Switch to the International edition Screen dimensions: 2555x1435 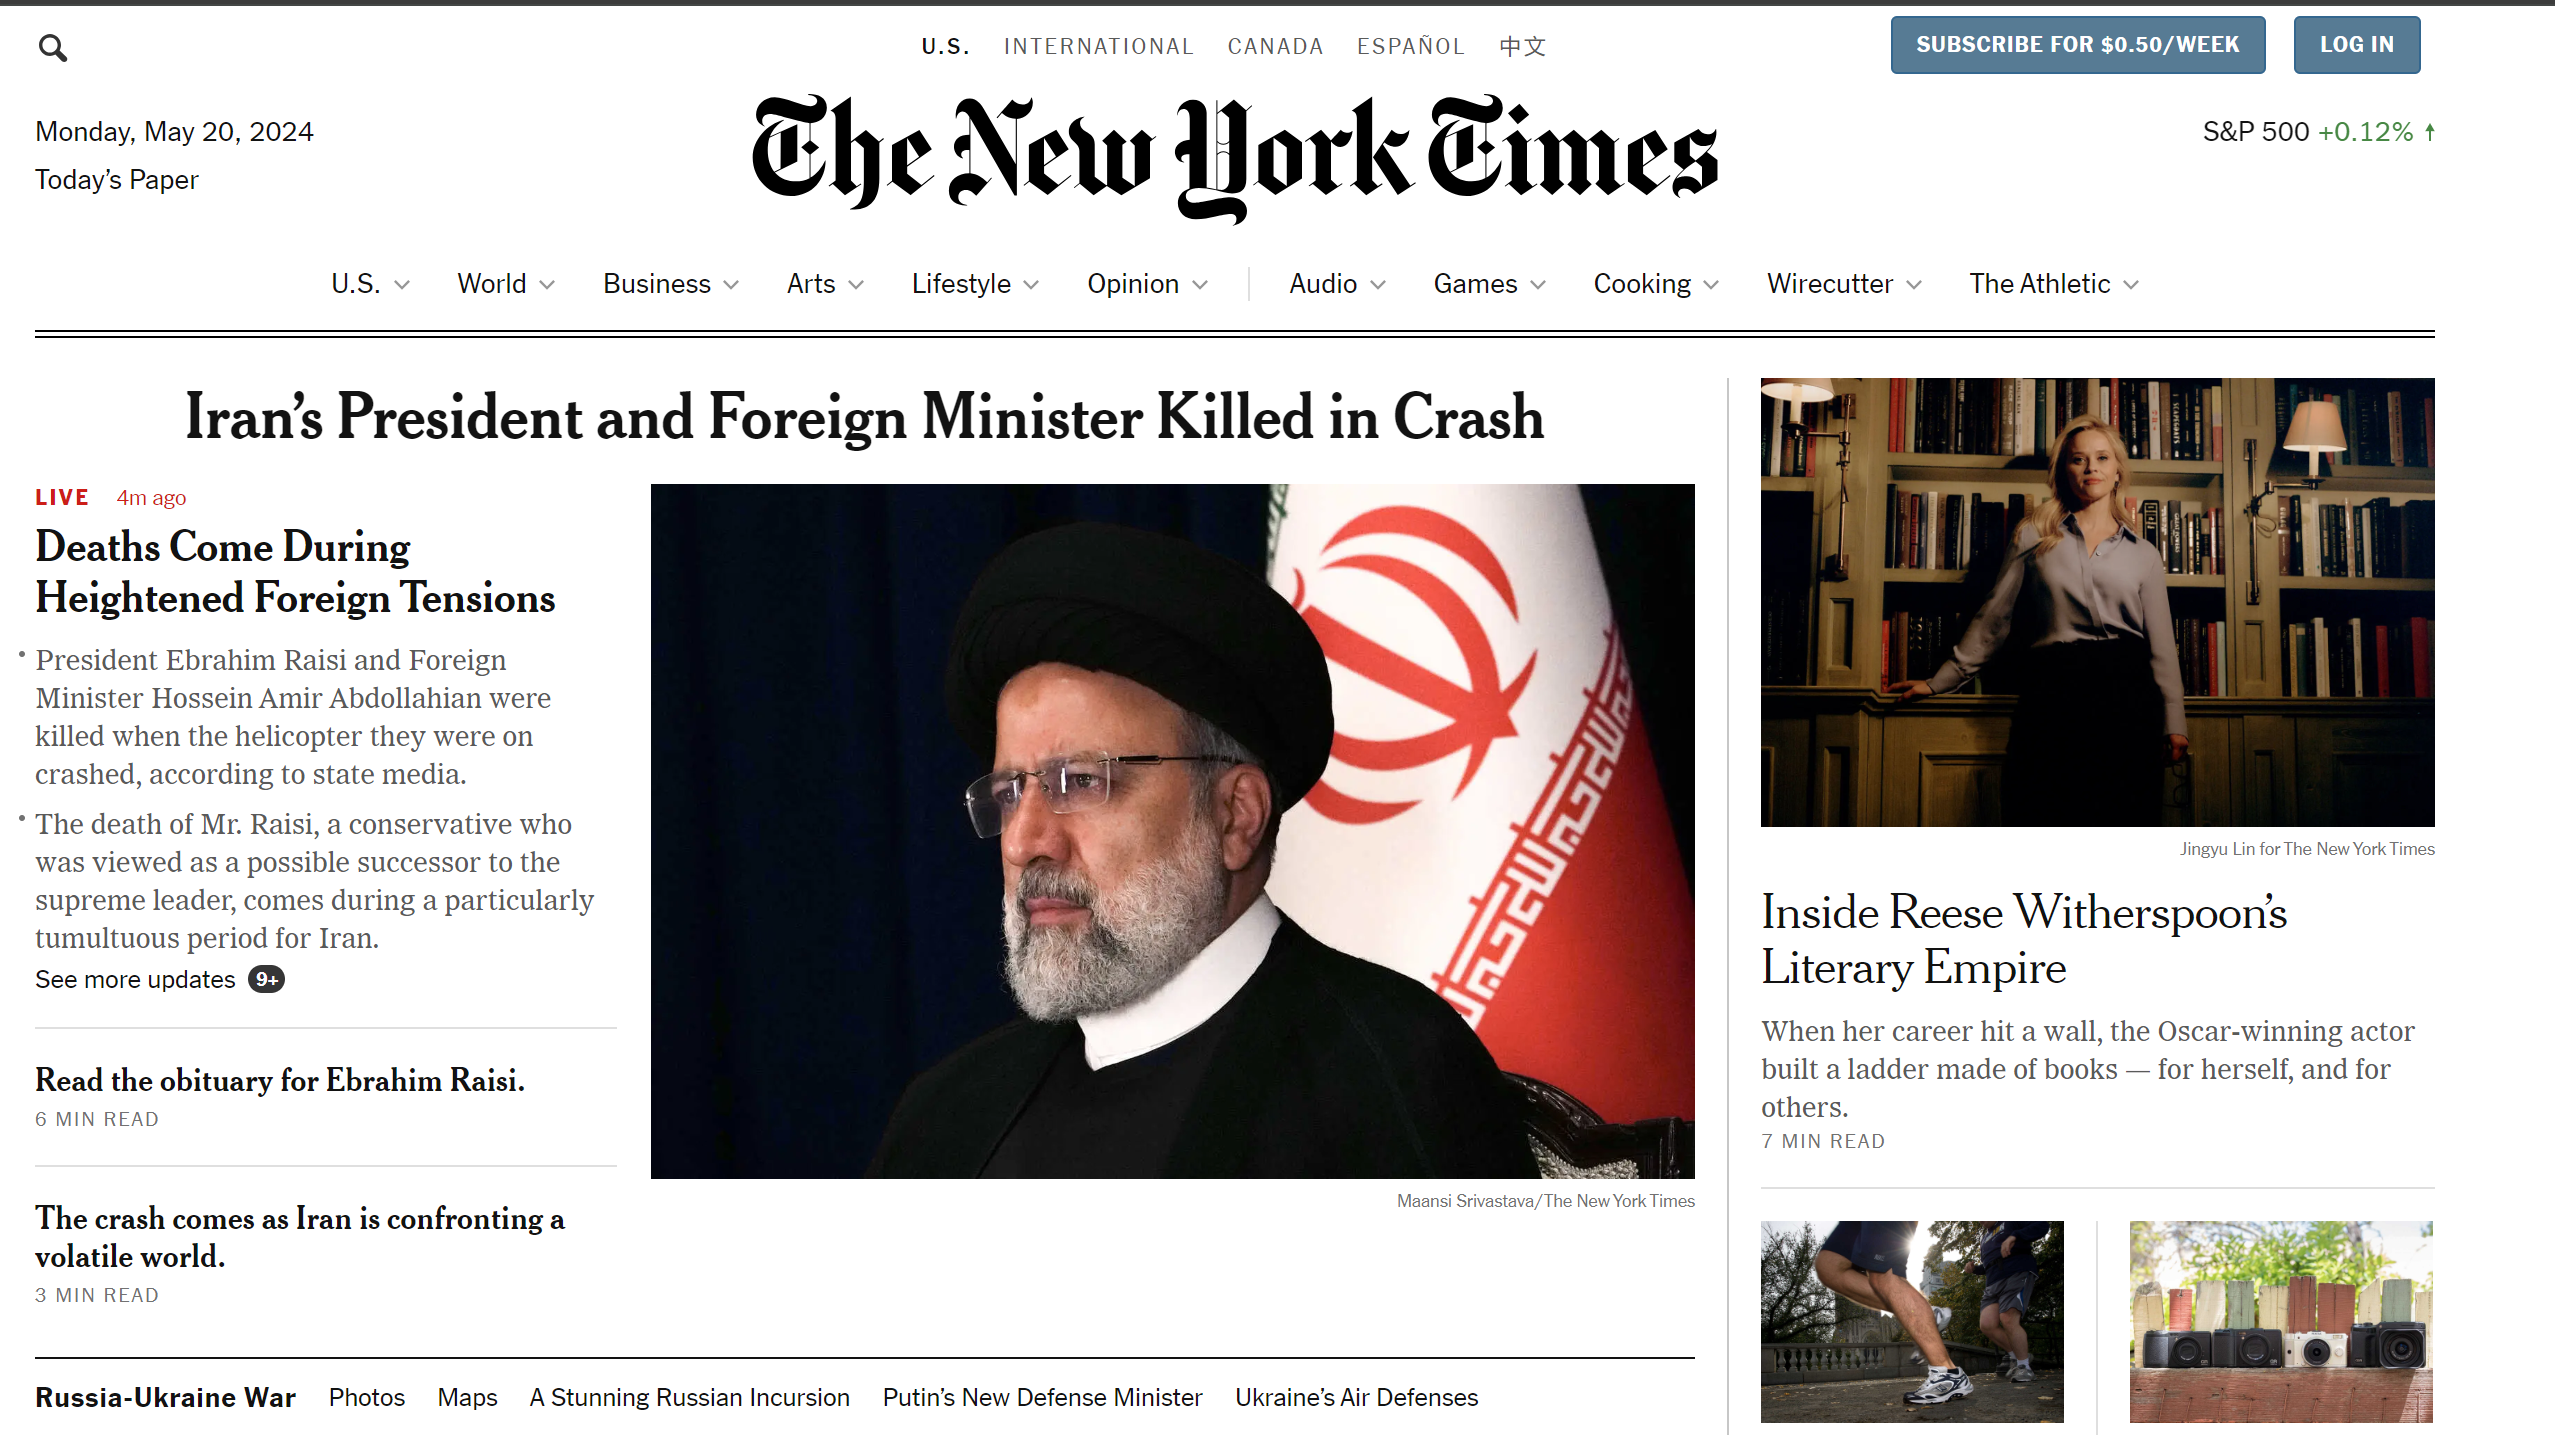point(1098,46)
